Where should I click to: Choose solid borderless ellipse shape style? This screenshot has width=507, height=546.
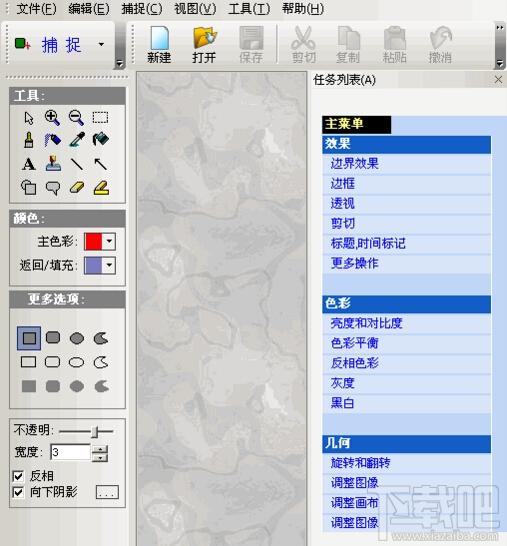[x=77, y=386]
